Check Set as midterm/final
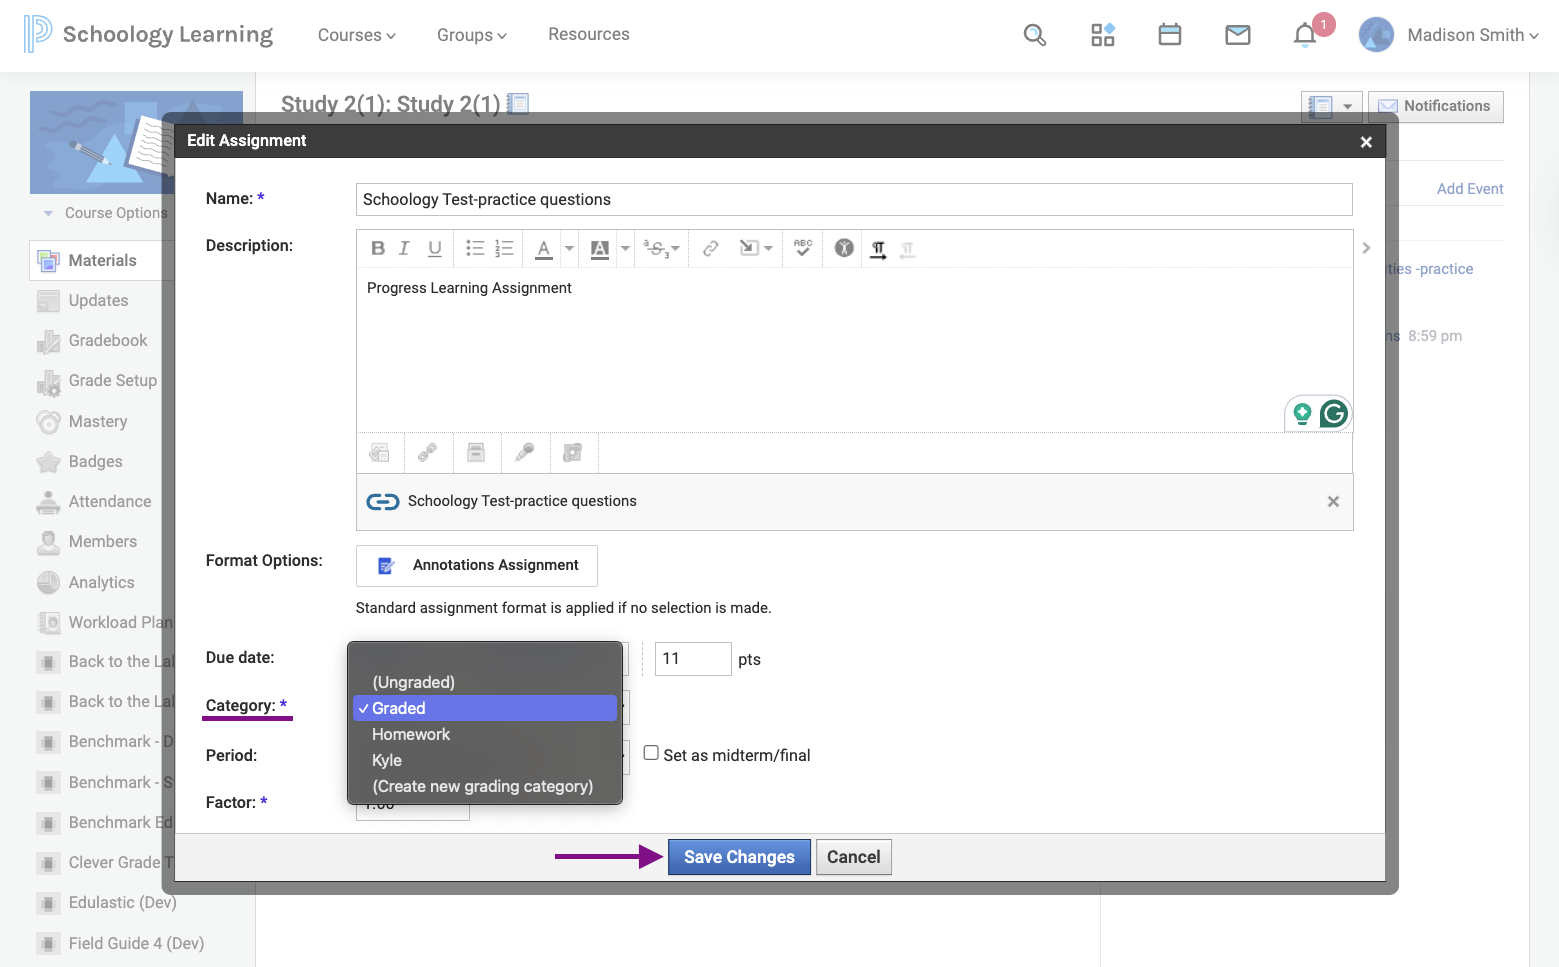Screen dimensions: 1559x967 [x=651, y=753]
